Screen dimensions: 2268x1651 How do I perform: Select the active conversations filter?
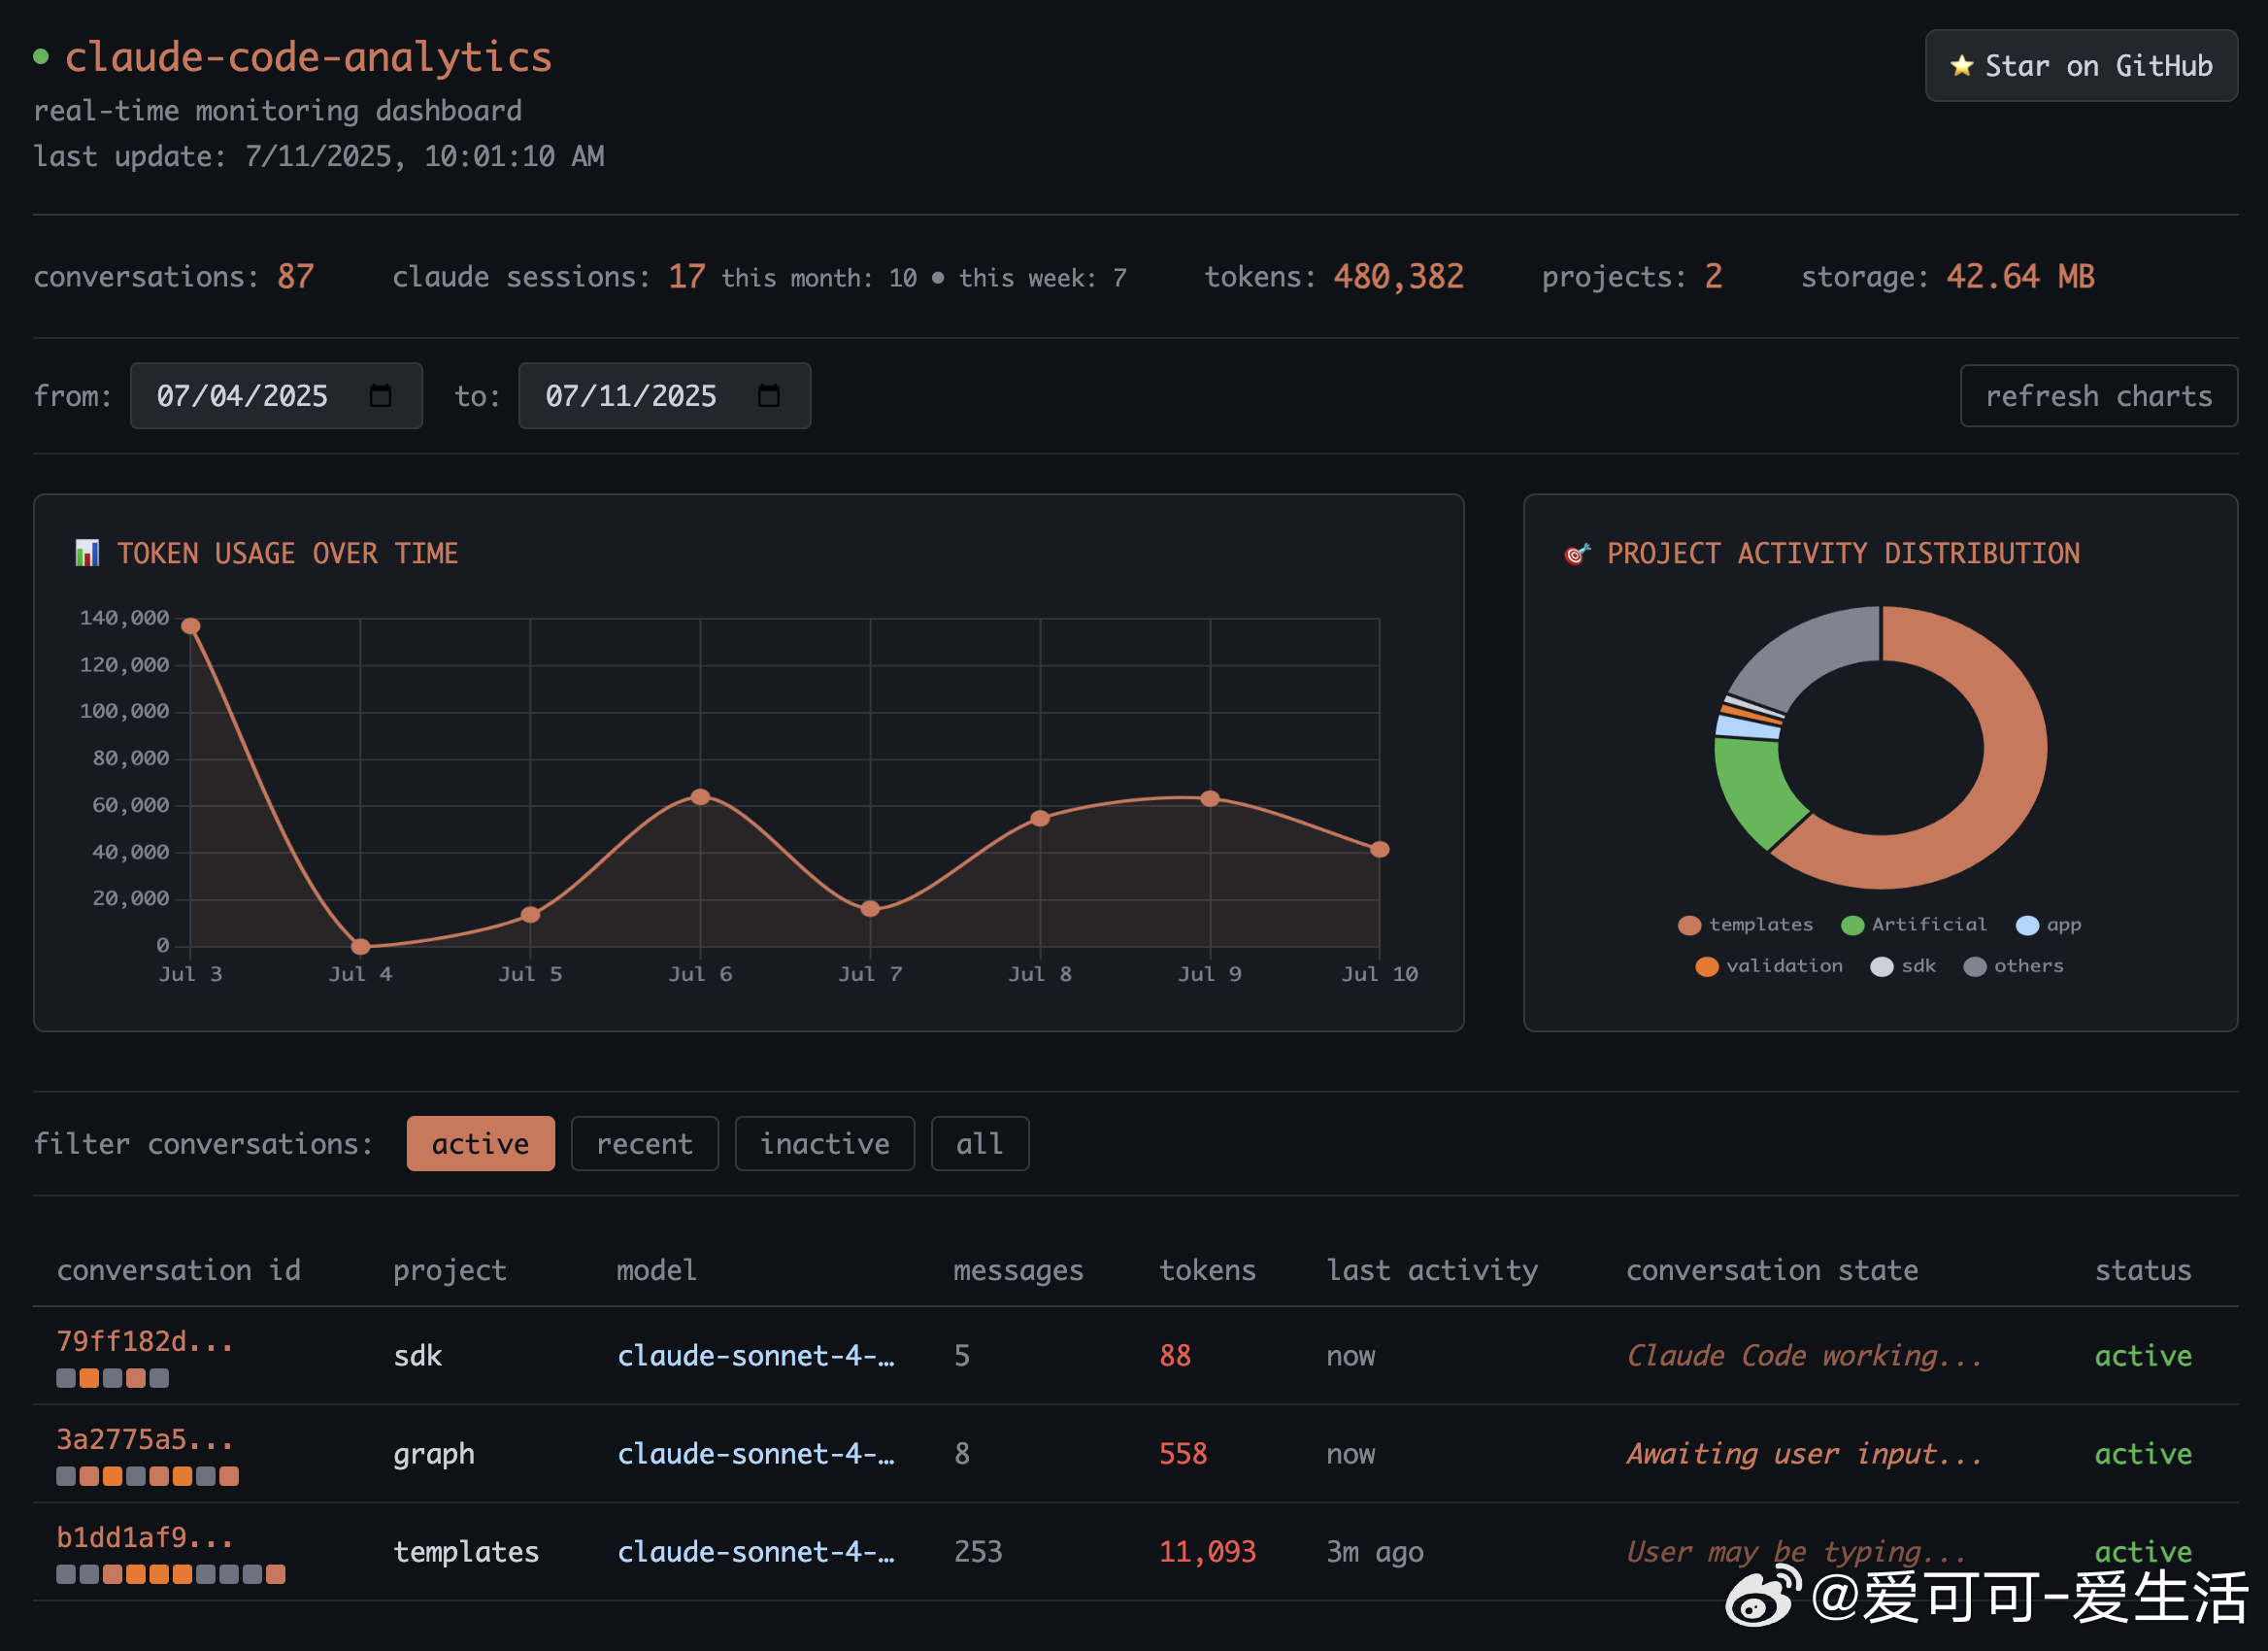pos(480,1143)
